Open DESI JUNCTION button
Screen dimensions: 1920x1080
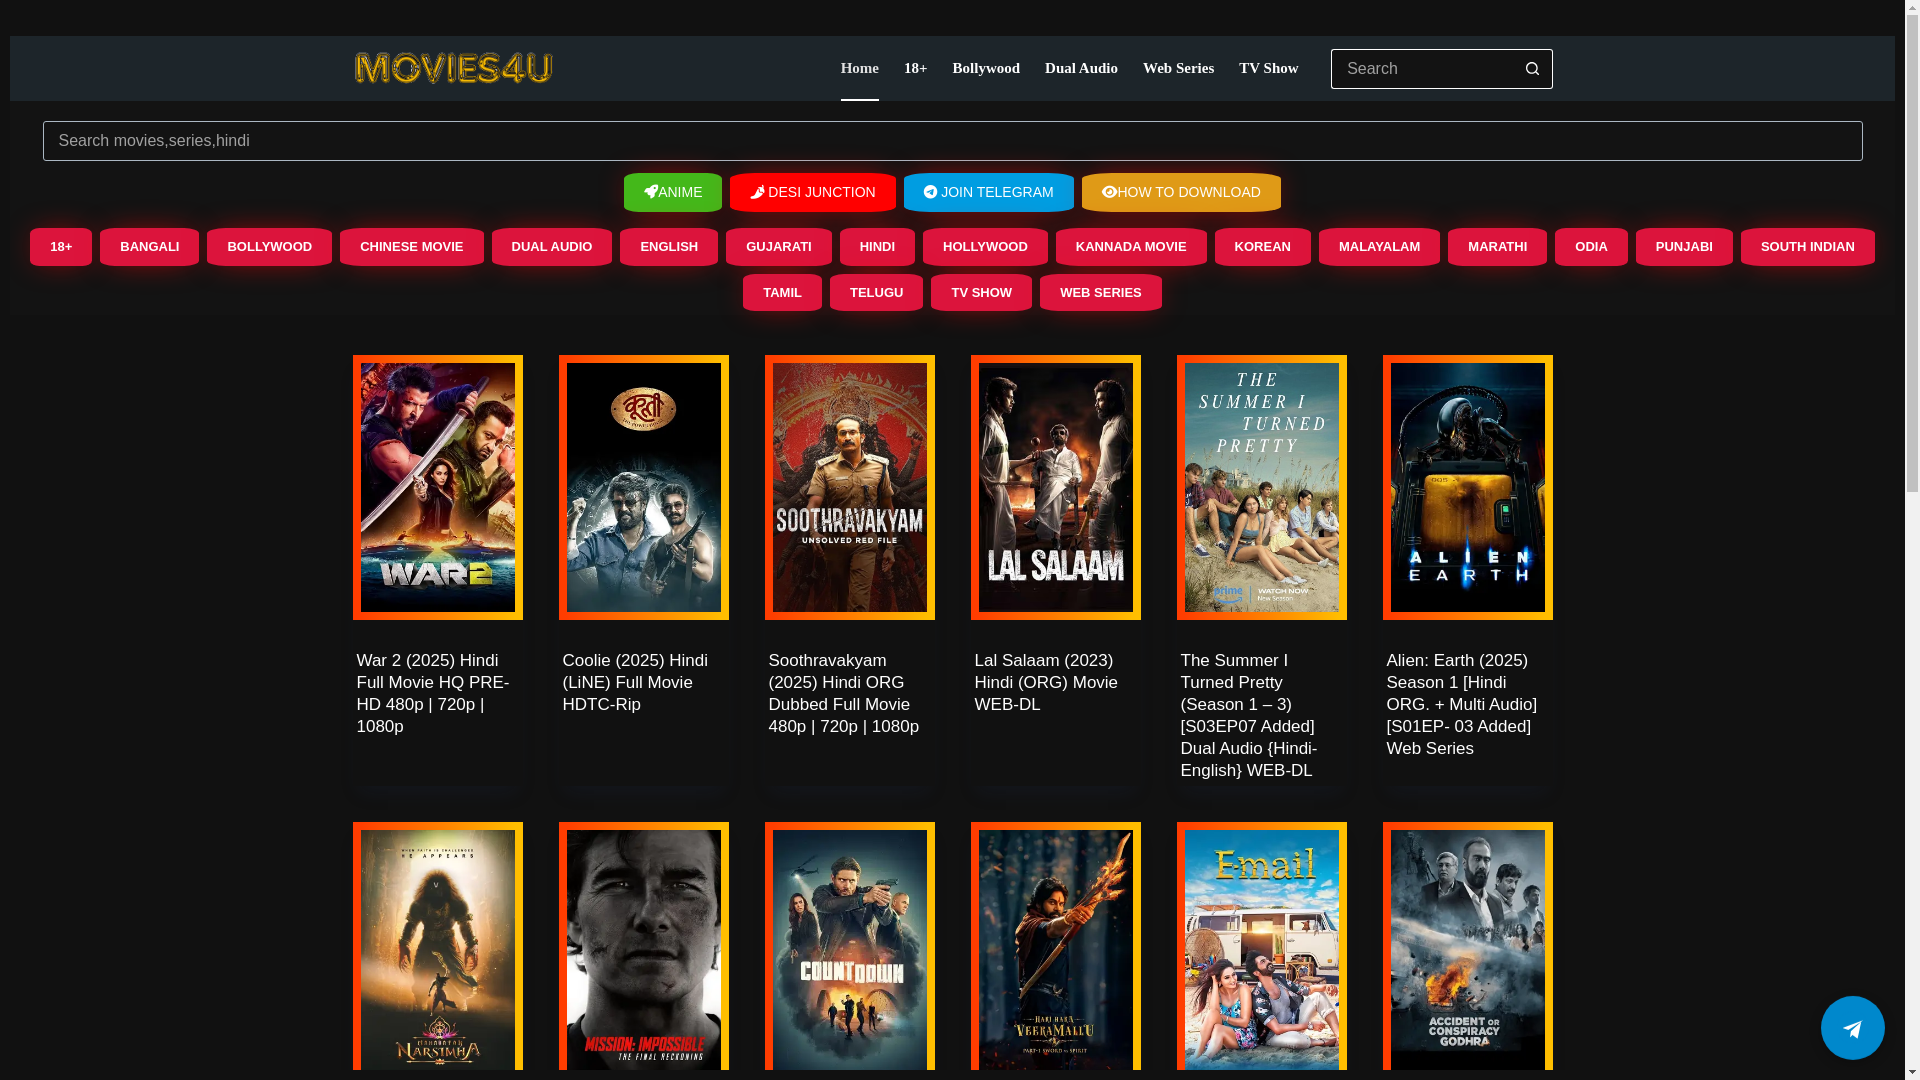coord(813,192)
